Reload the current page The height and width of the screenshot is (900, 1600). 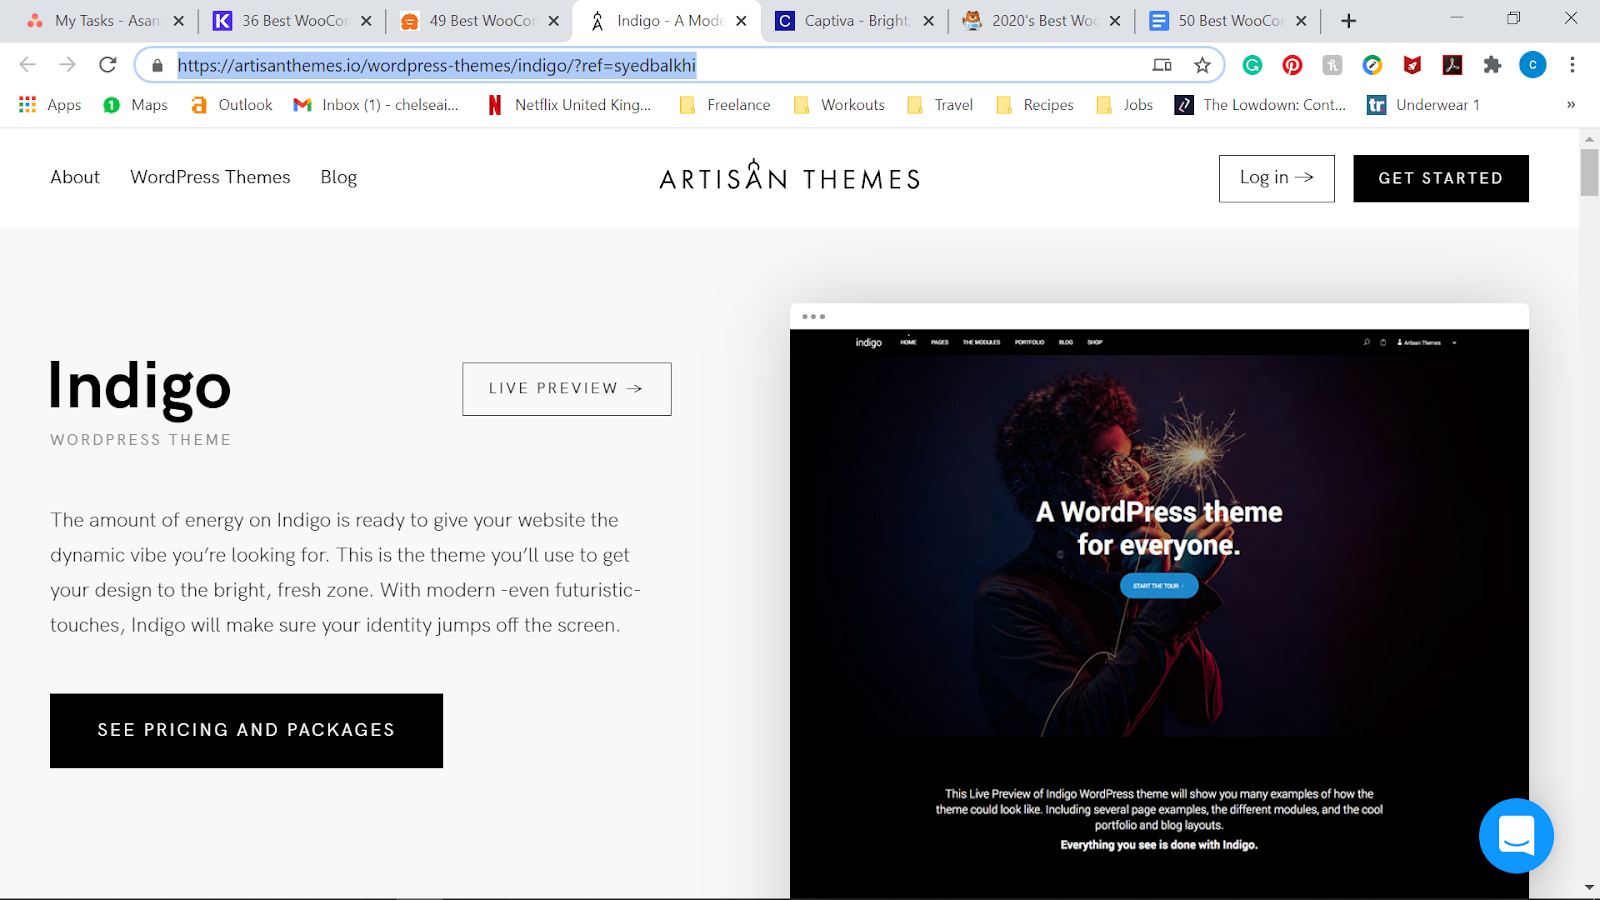tap(108, 65)
